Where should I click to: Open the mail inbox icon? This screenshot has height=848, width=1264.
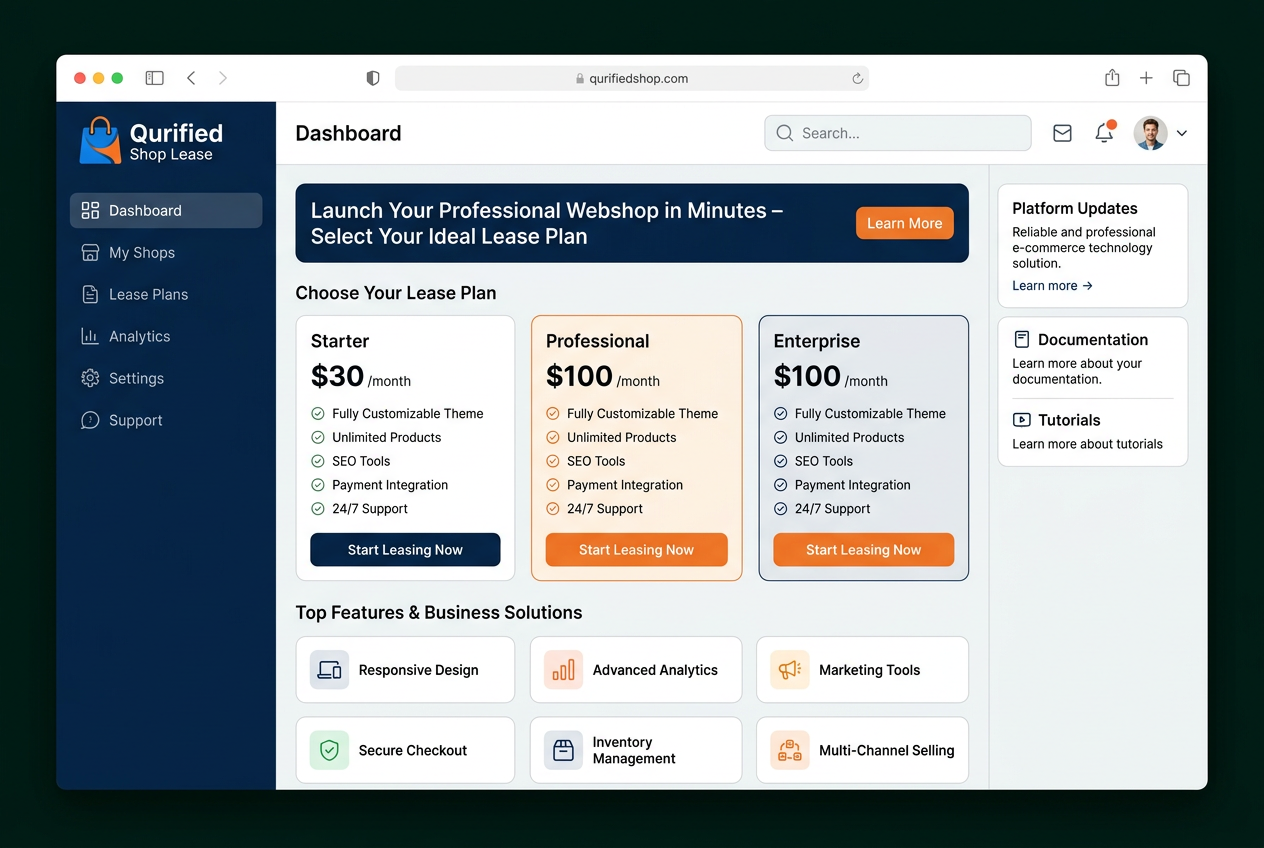[x=1062, y=133]
